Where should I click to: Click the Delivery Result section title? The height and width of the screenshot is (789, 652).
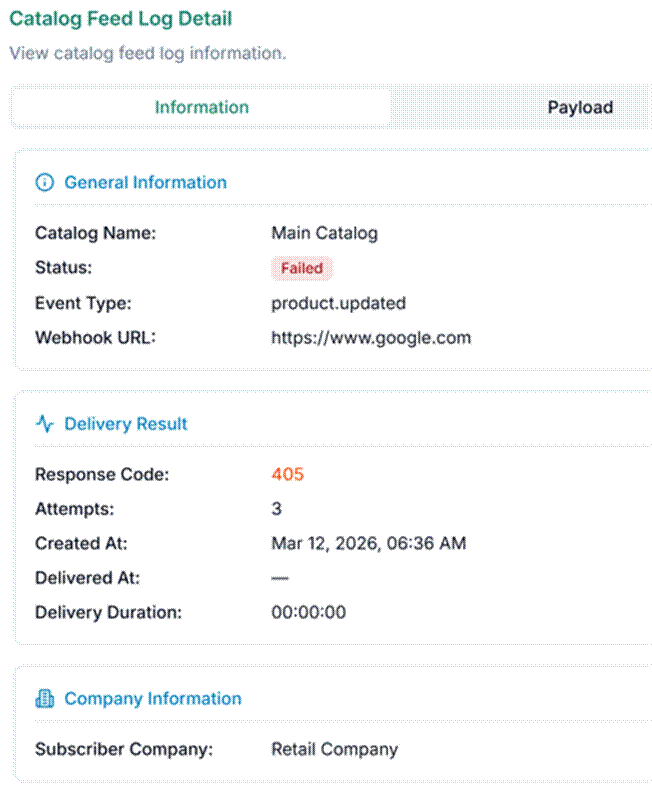[126, 424]
